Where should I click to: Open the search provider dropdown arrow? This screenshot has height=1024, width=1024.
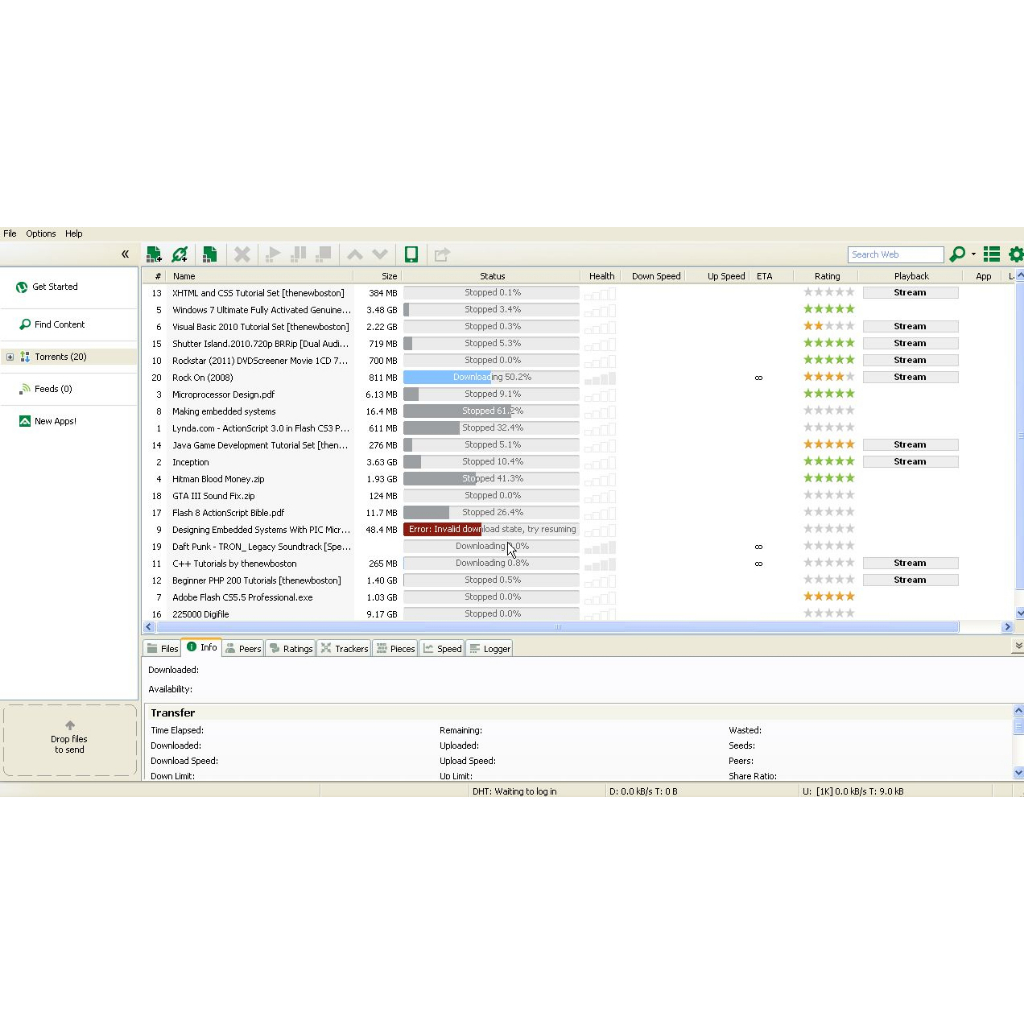(x=973, y=255)
